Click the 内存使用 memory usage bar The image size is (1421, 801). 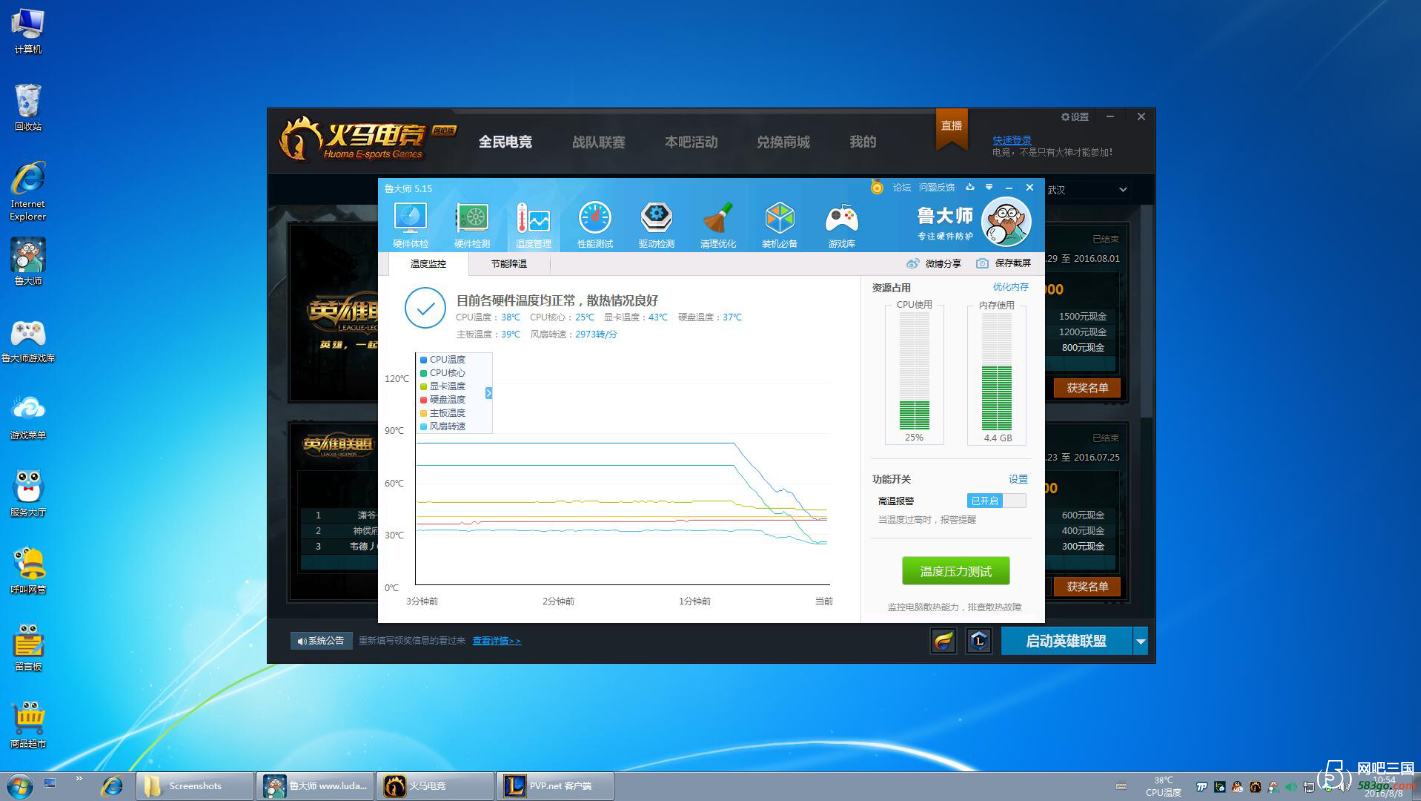click(997, 371)
